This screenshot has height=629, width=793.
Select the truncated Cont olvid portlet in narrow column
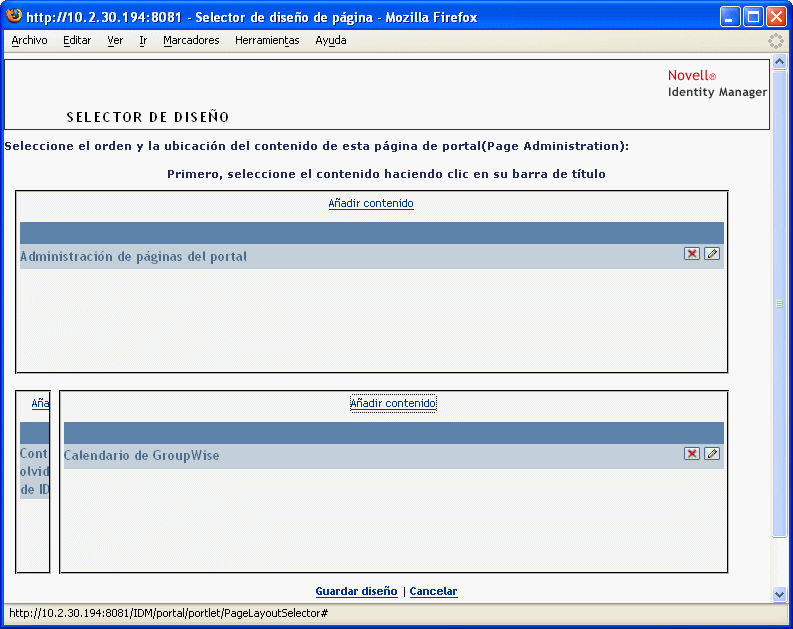[34, 471]
